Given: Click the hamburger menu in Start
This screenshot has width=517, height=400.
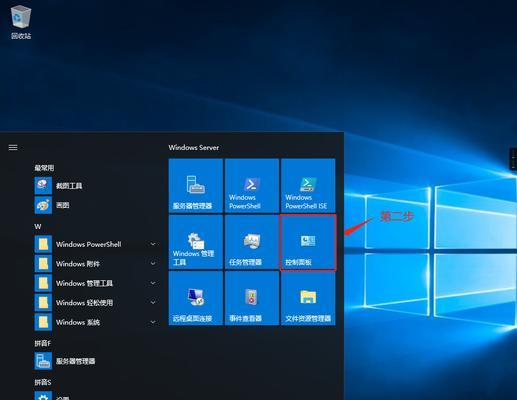Looking at the screenshot, I should [13, 147].
